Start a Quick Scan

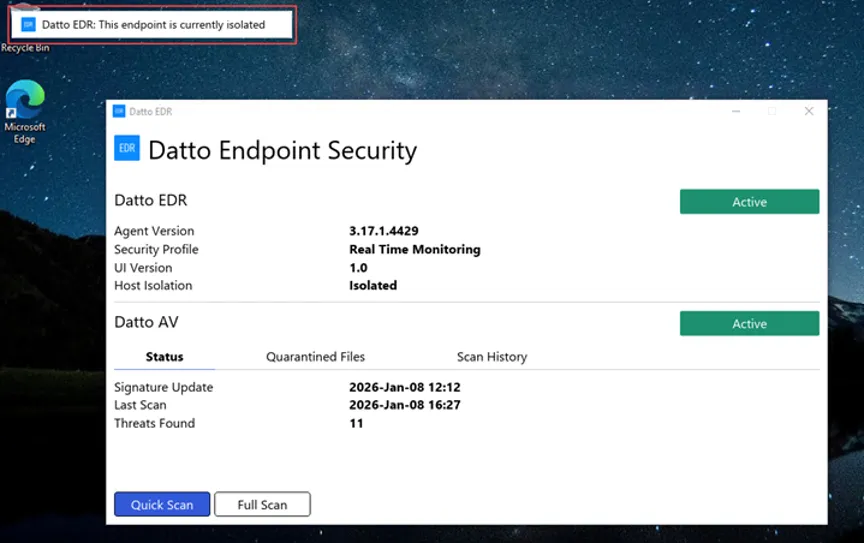click(x=162, y=505)
